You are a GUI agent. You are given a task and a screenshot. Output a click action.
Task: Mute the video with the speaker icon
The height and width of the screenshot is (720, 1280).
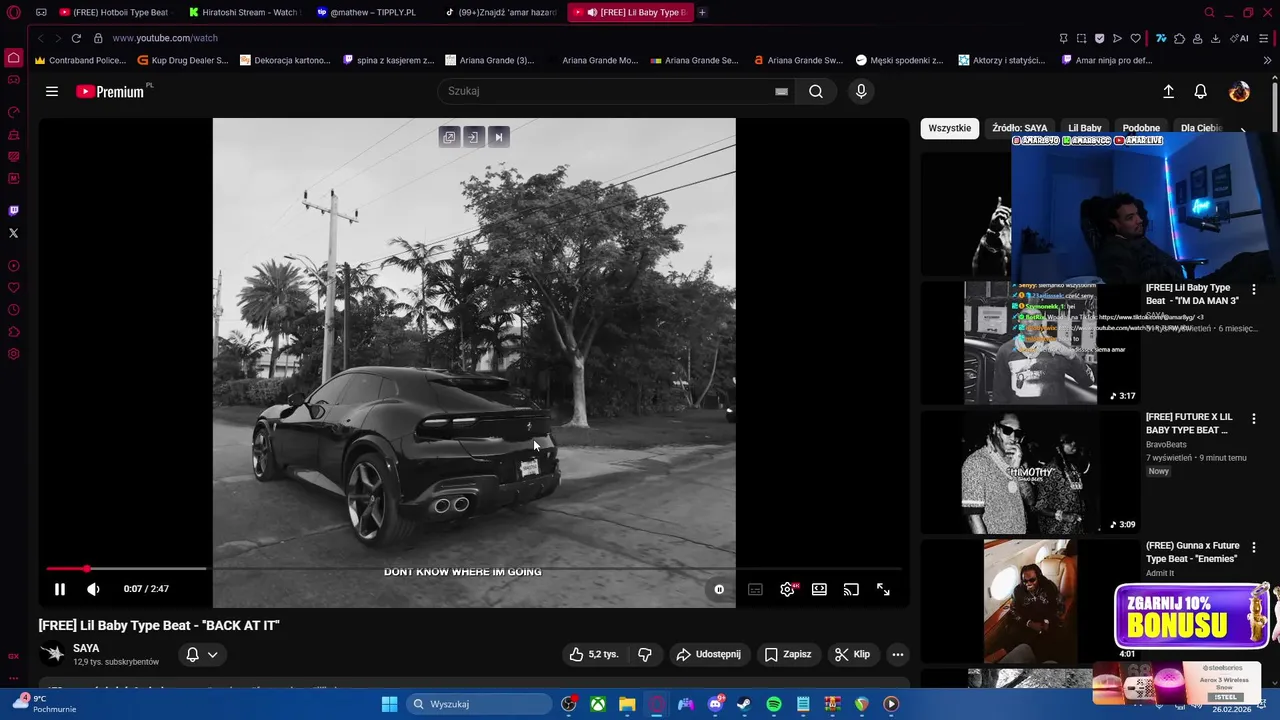tap(93, 590)
